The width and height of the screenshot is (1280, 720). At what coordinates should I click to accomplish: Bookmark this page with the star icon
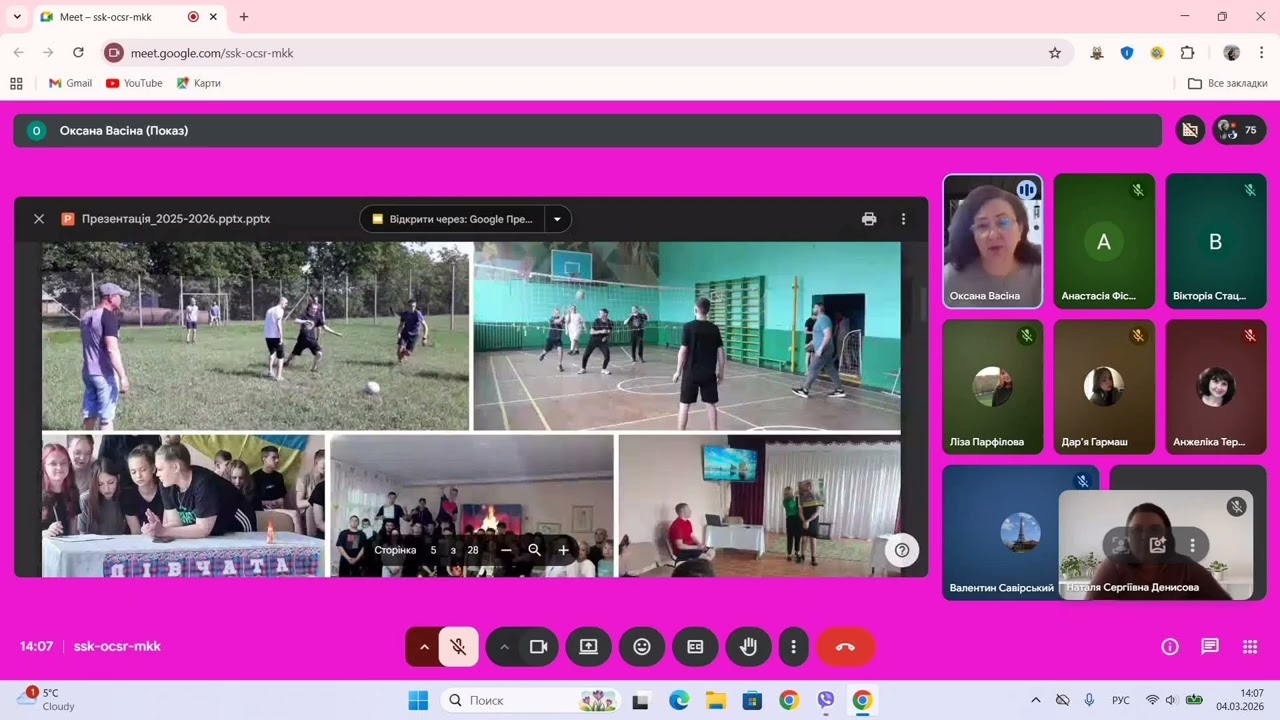1055,53
